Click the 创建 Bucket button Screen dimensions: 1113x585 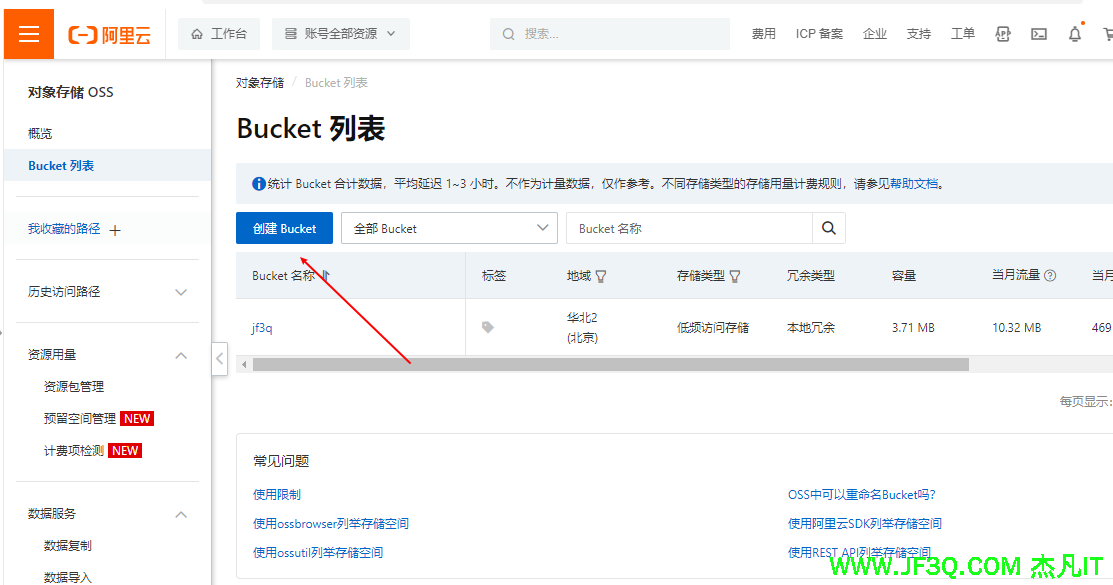pos(284,228)
